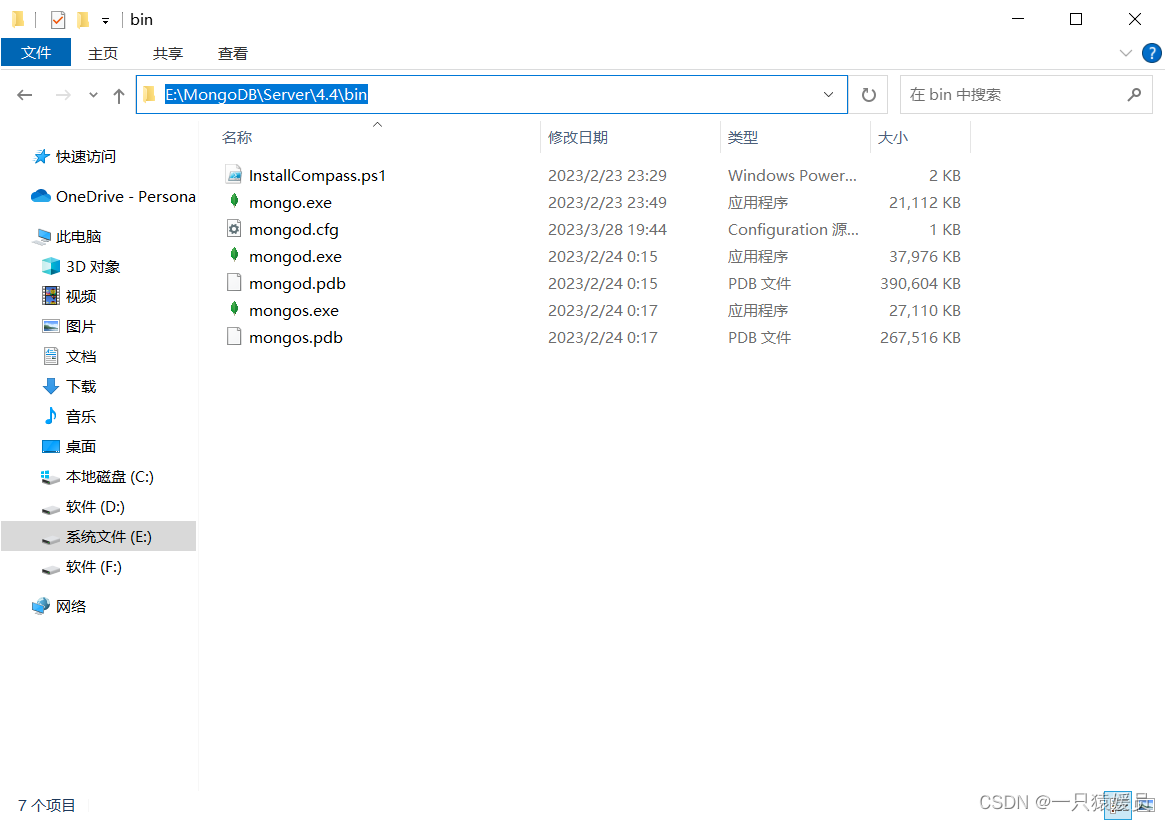This screenshot has height=821, width=1166.
Task: Open the 文件 menu tab
Action: coord(36,52)
